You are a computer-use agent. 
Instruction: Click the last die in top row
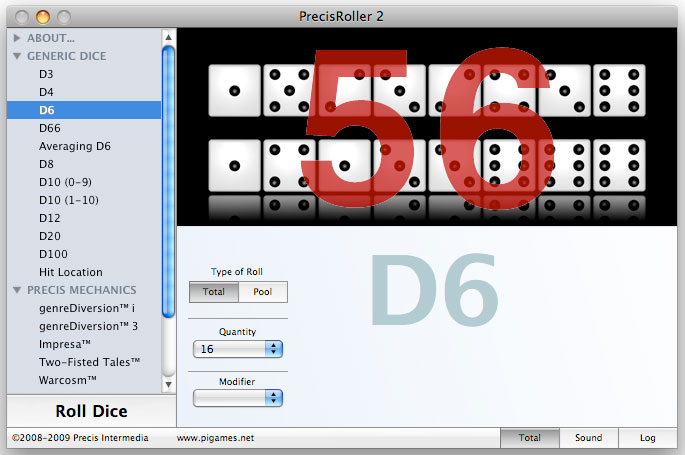[x=619, y=90]
